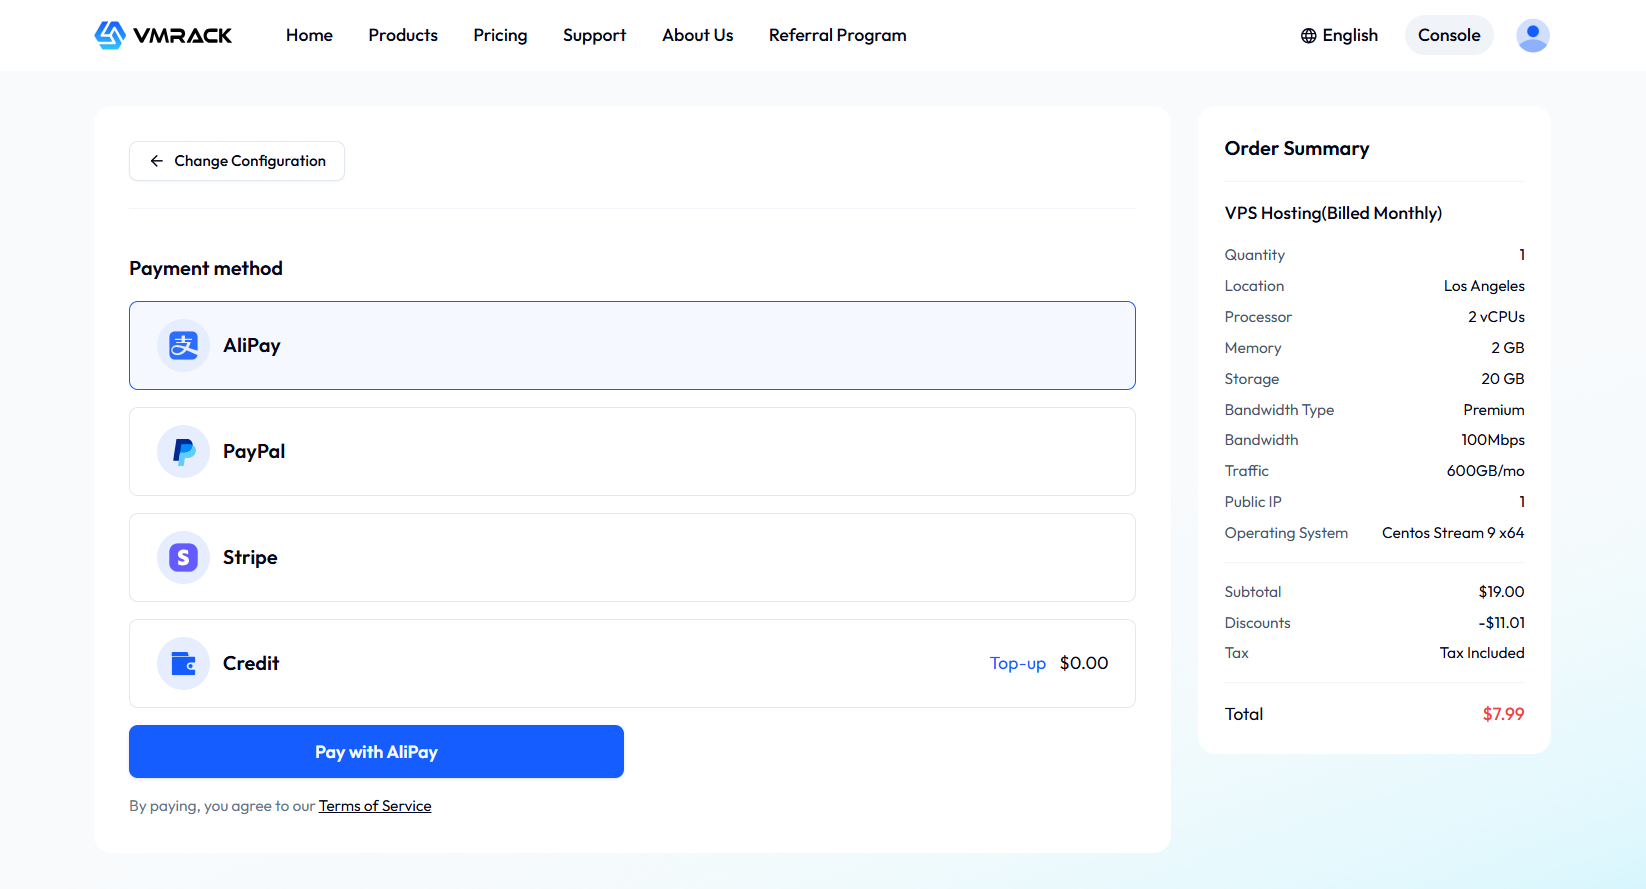Click the $7.99 total price
Screen dimensions: 1646x889
(1504, 714)
